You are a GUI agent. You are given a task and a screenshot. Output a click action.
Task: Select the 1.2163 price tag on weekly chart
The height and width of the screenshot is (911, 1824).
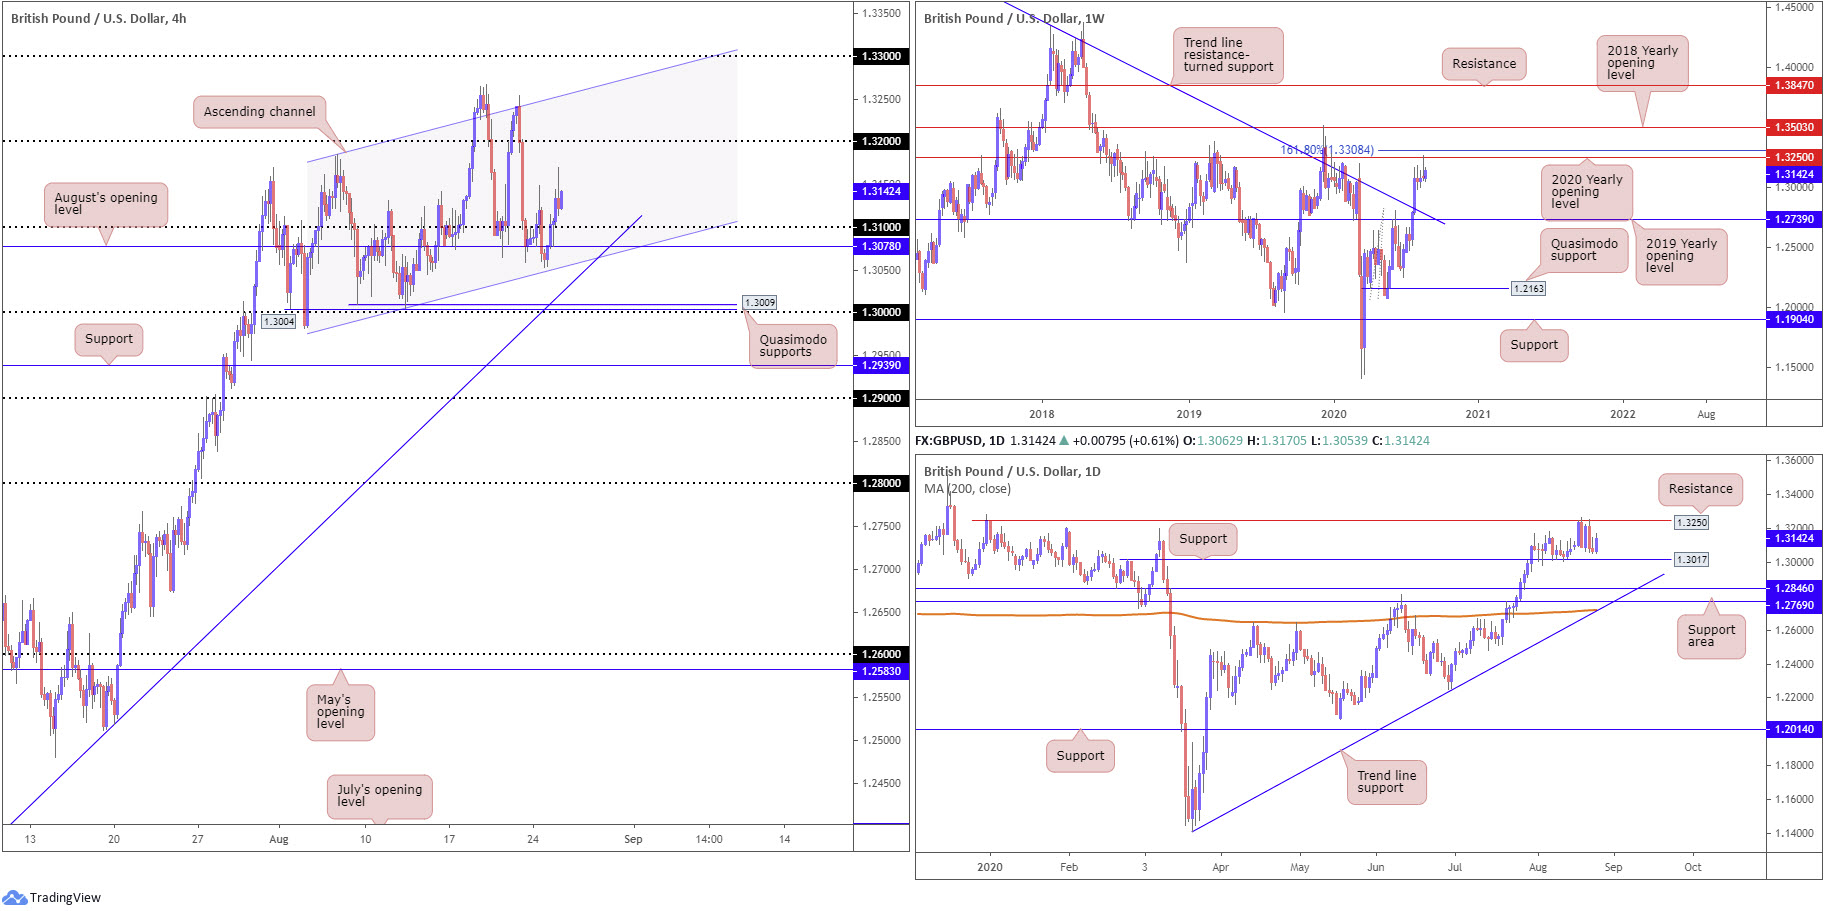[1528, 288]
